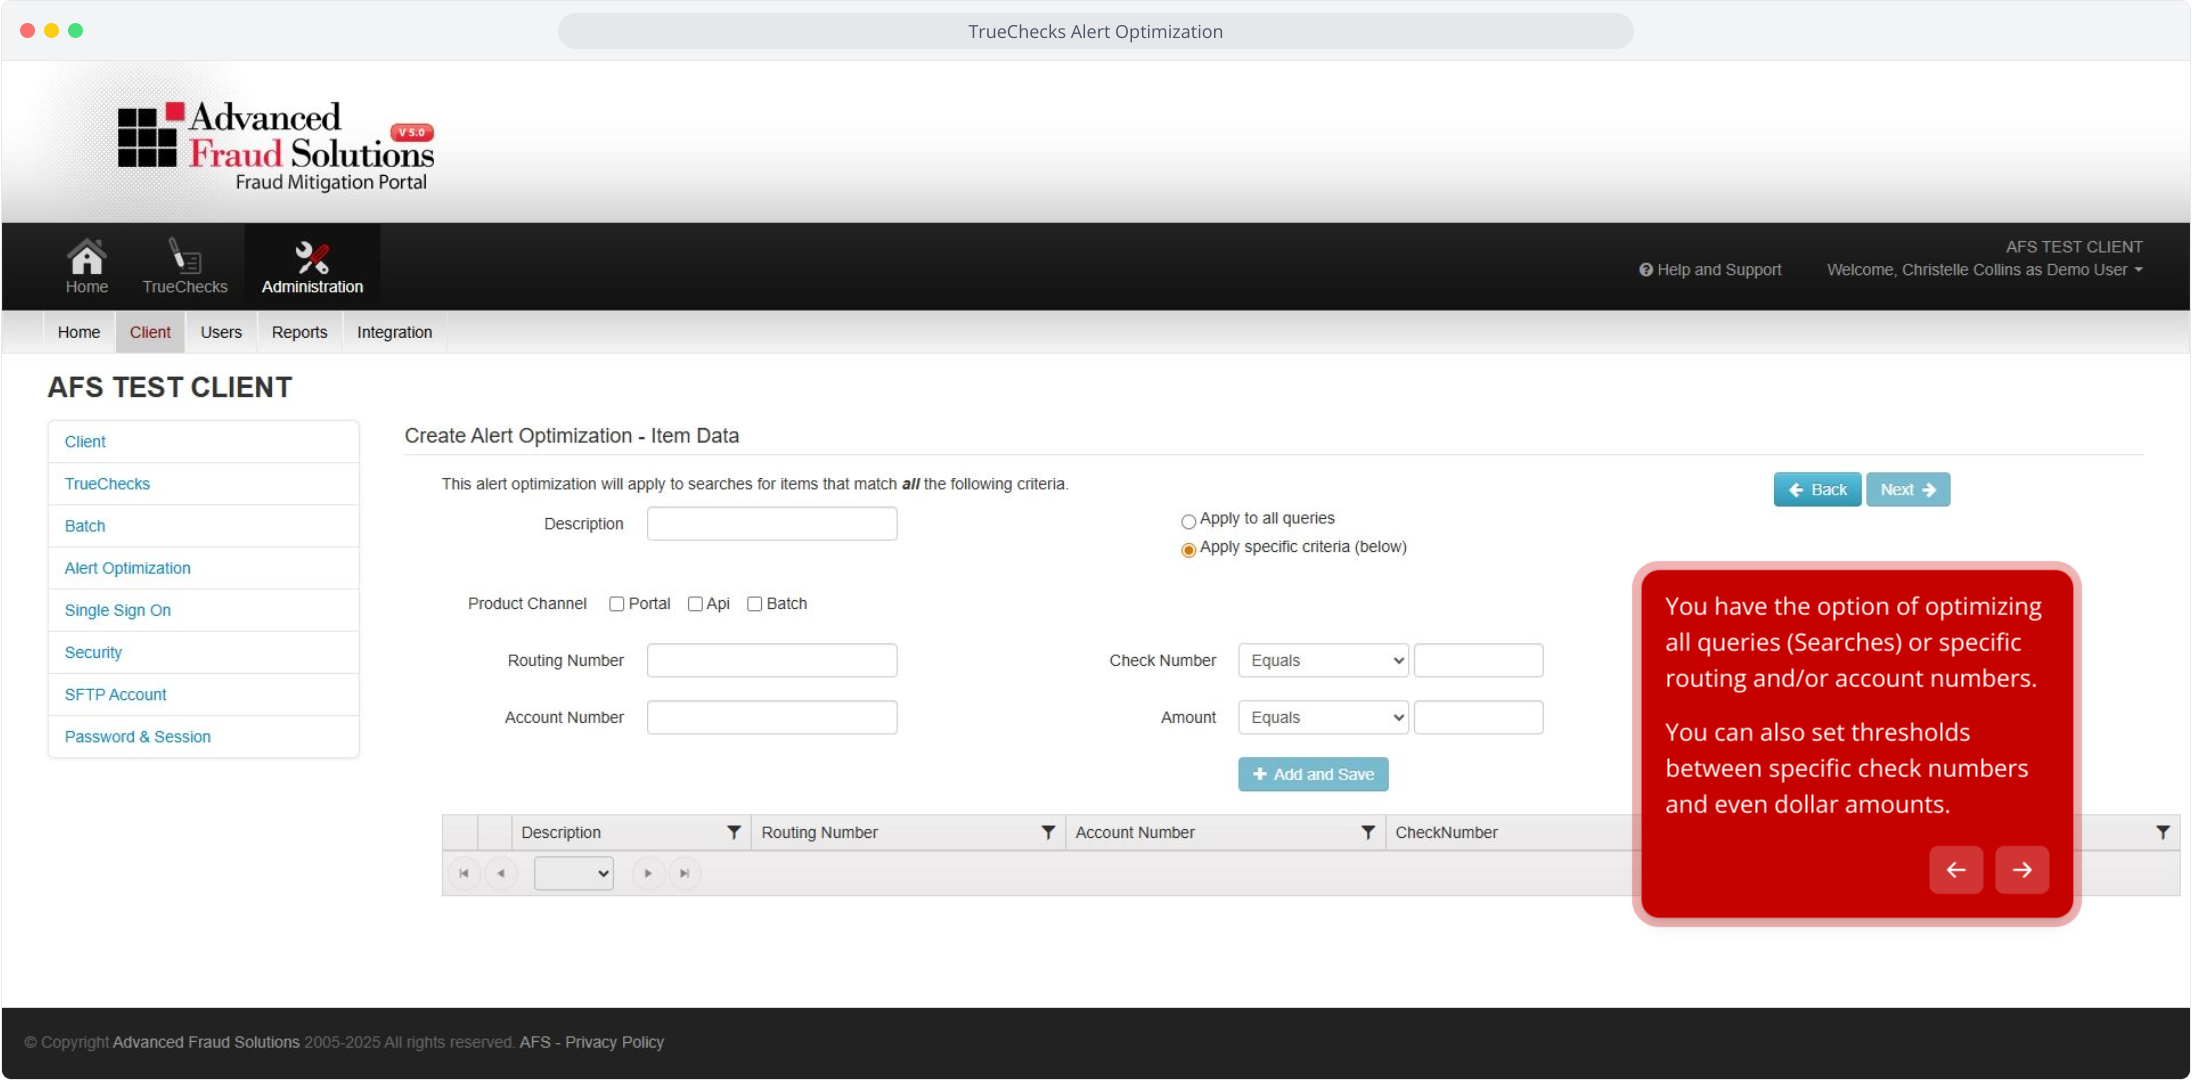Click the Help and Support question icon
This screenshot has width=2192, height=1080.
tap(1645, 270)
